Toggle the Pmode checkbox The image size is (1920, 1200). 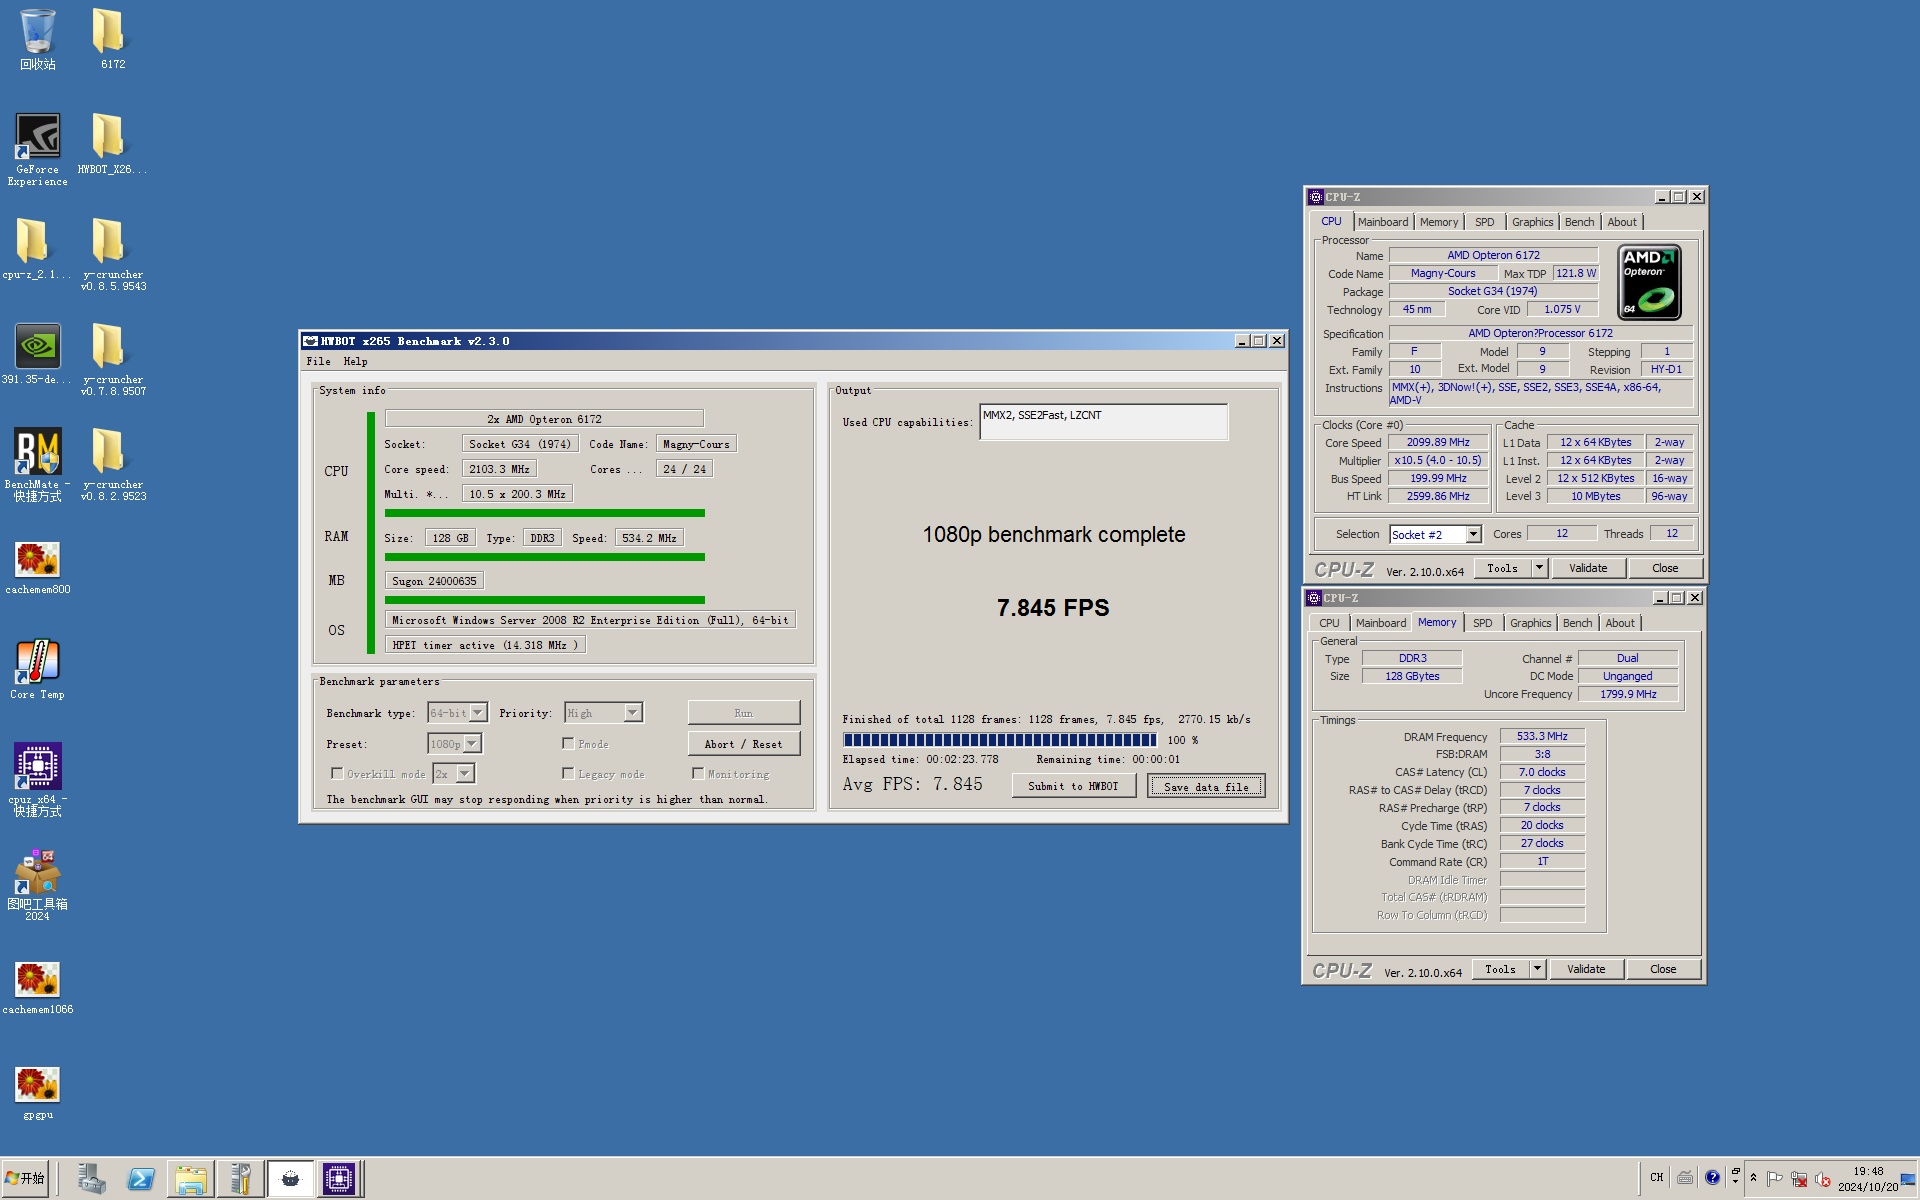pyautogui.click(x=568, y=743)
